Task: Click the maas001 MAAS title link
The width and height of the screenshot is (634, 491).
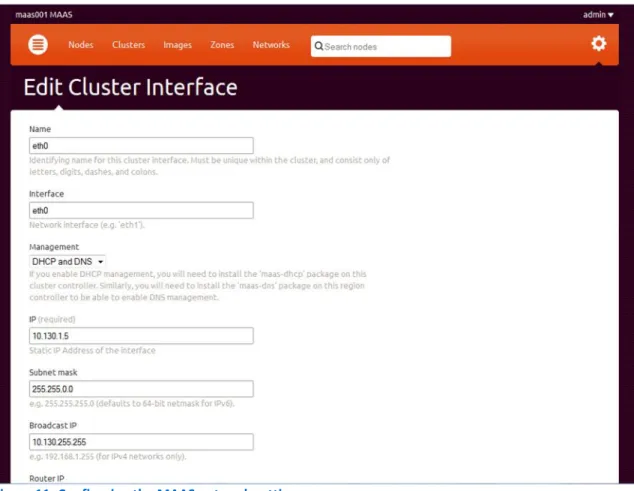Action: [44, 15]
